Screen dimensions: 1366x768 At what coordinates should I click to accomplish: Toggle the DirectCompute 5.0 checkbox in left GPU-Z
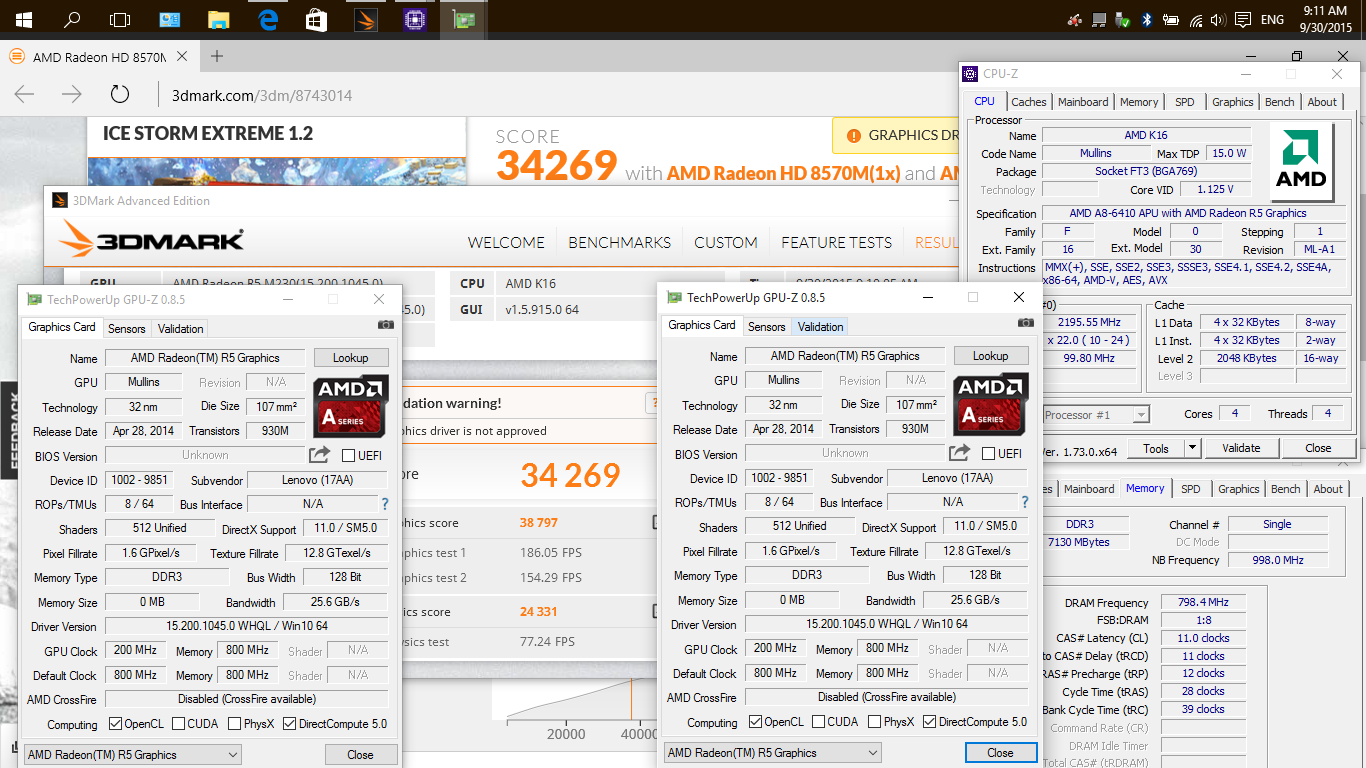click(290, 724)
